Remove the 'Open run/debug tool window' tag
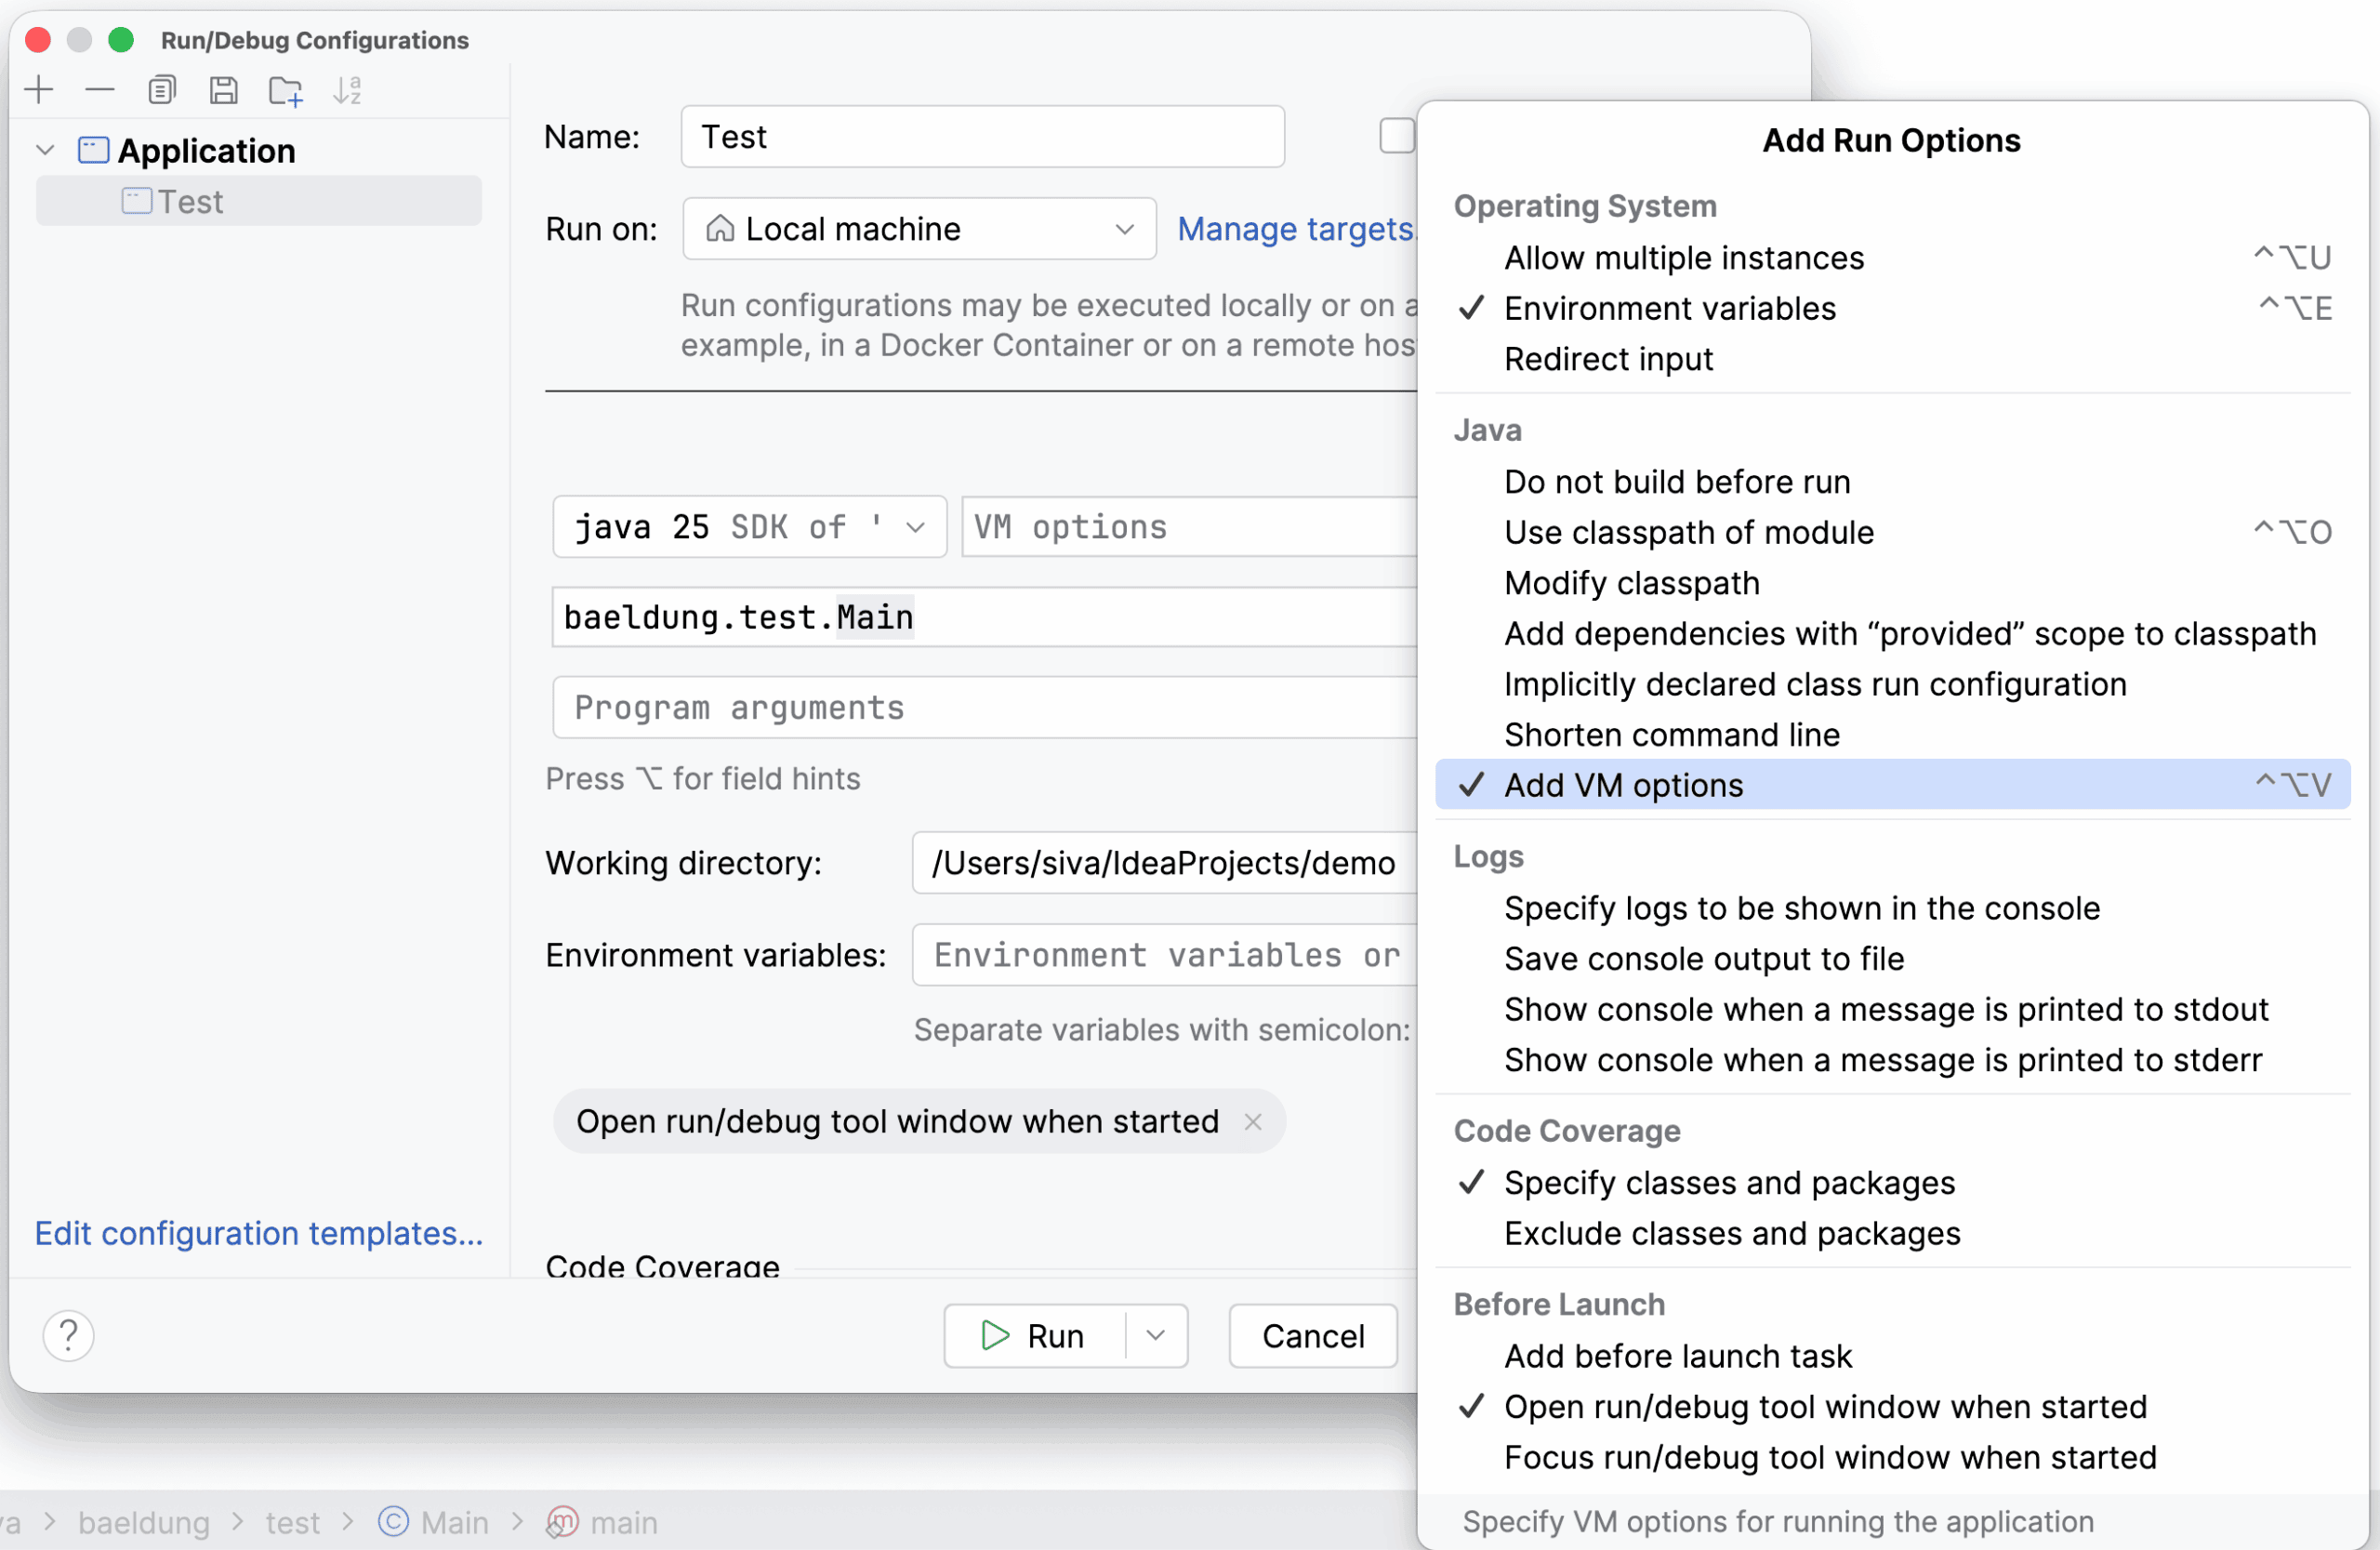The height and width of the screenshot is (1550, 2380). [x=1253, y=1122]
